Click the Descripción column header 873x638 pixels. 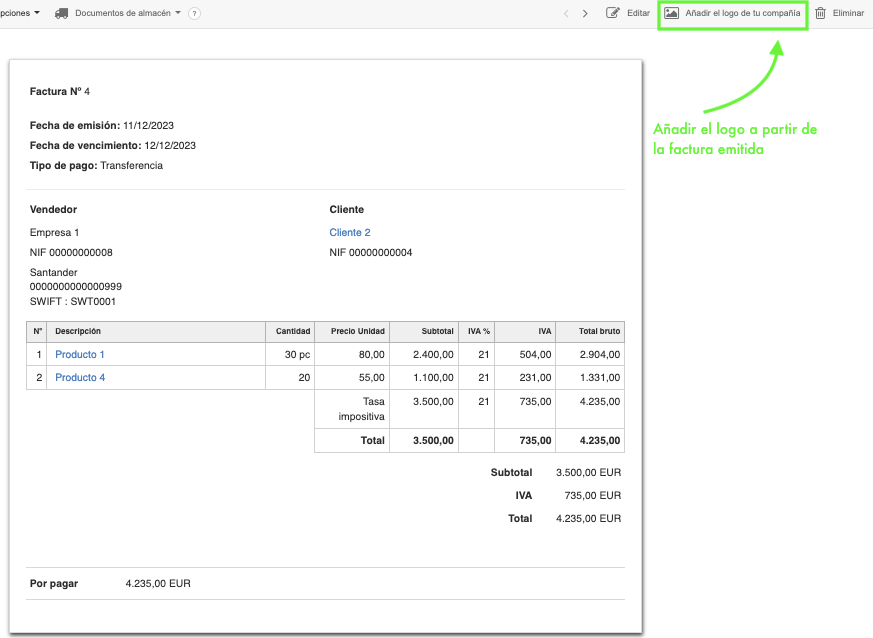click(78, 331)
